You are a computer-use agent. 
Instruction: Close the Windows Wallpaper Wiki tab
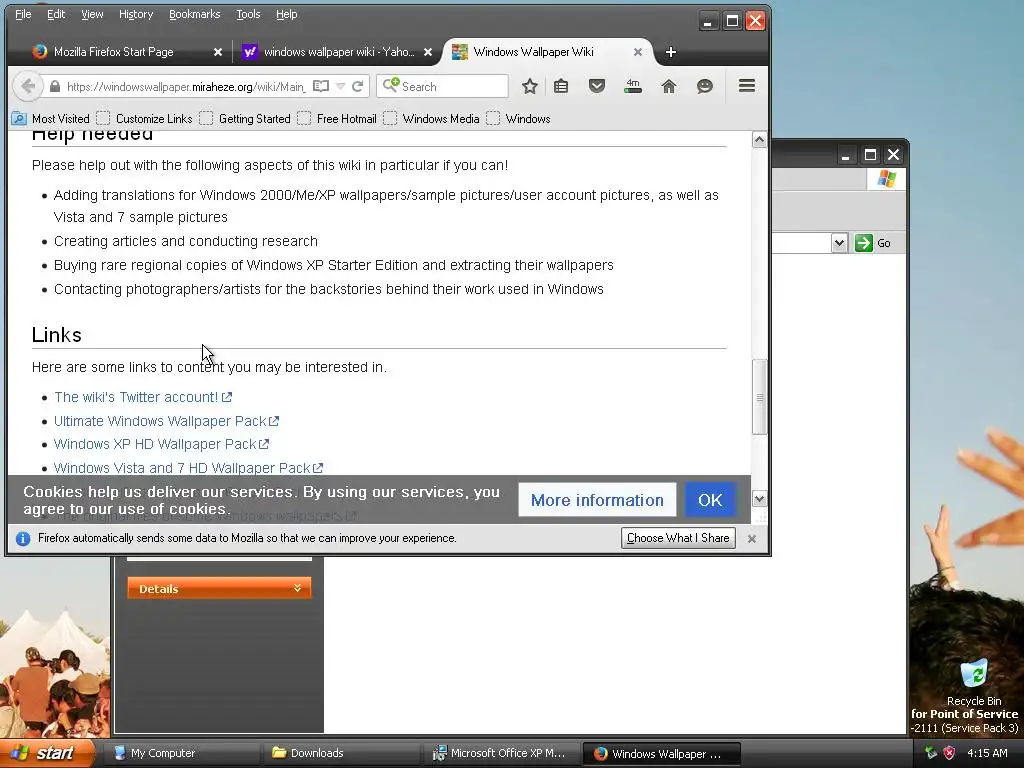pyautogui.click(x=638, y=52)
